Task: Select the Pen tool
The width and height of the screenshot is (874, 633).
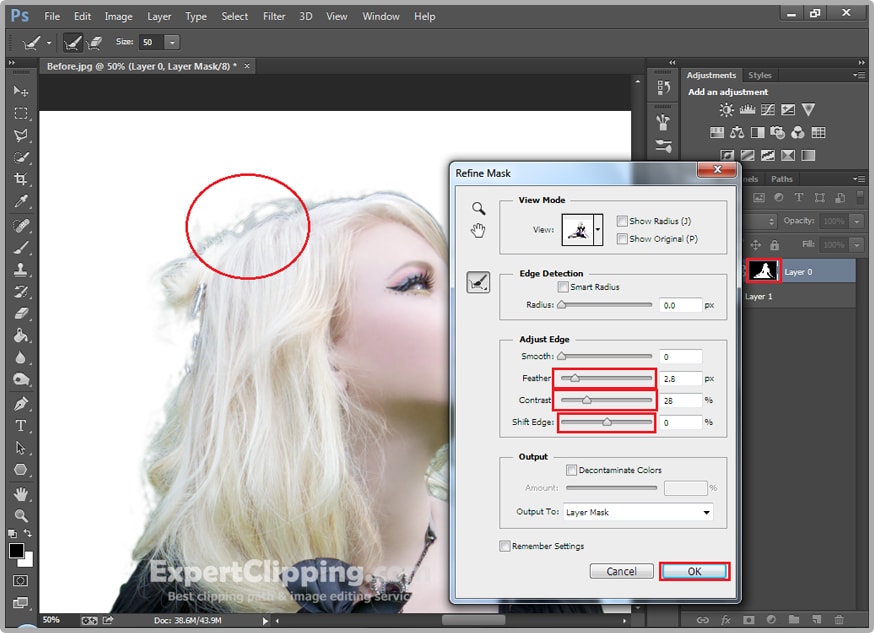Action: click(x=20, y=403)
